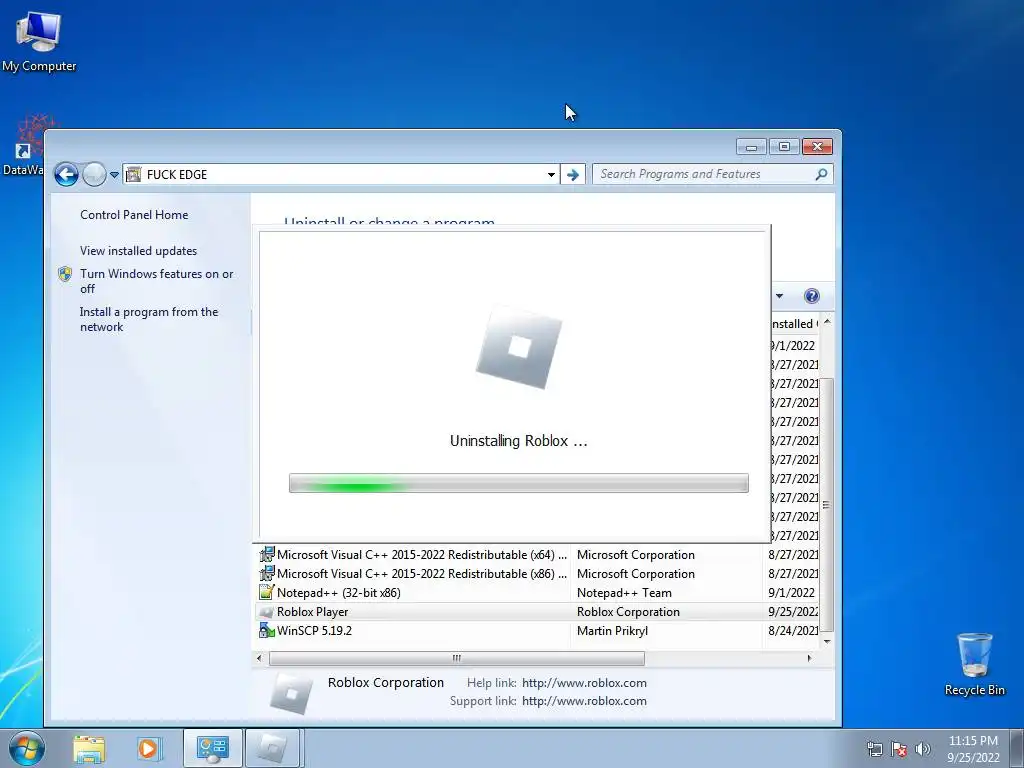
Task: Click the vertical scrollbar thumb
Action: [827, 505]
